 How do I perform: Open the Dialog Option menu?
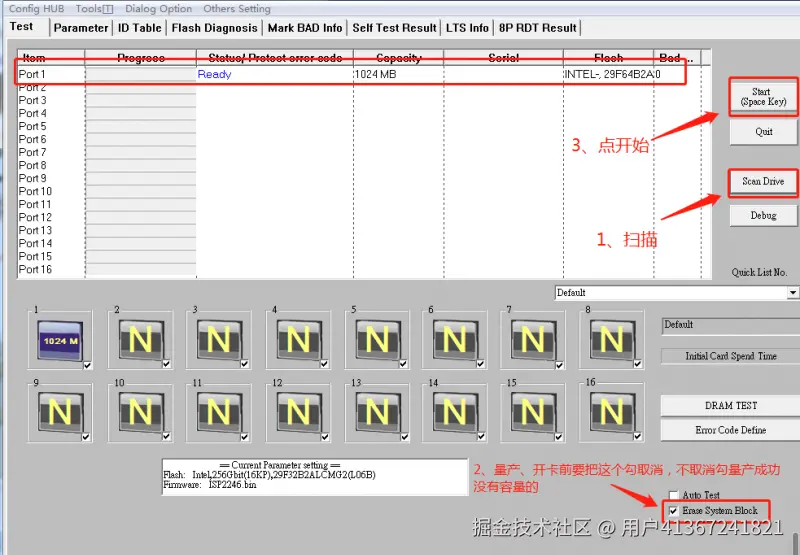pyautogui.click(x=159, y=9)
